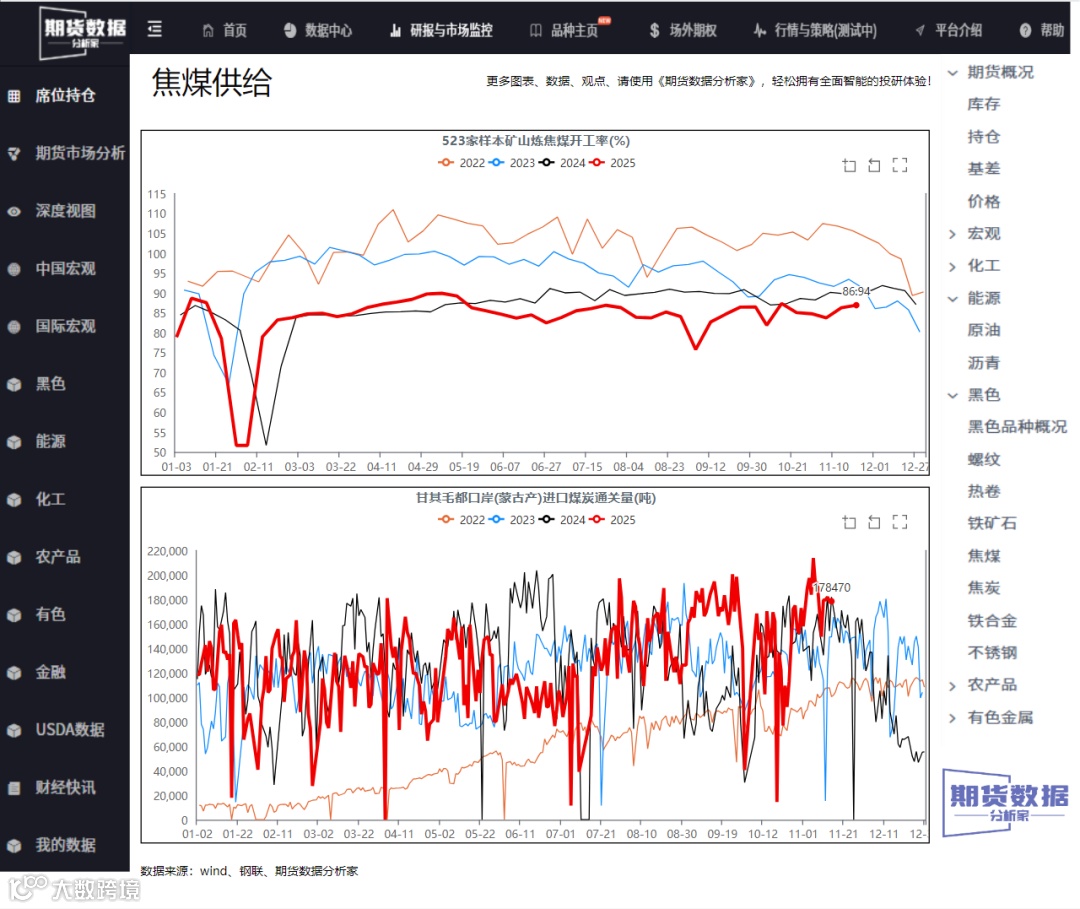This screenshot has width=1080, height=909.
Task: Collapse the 能源 section chevron in right menu
Action: pyautogui.click(x=953, y=299)
